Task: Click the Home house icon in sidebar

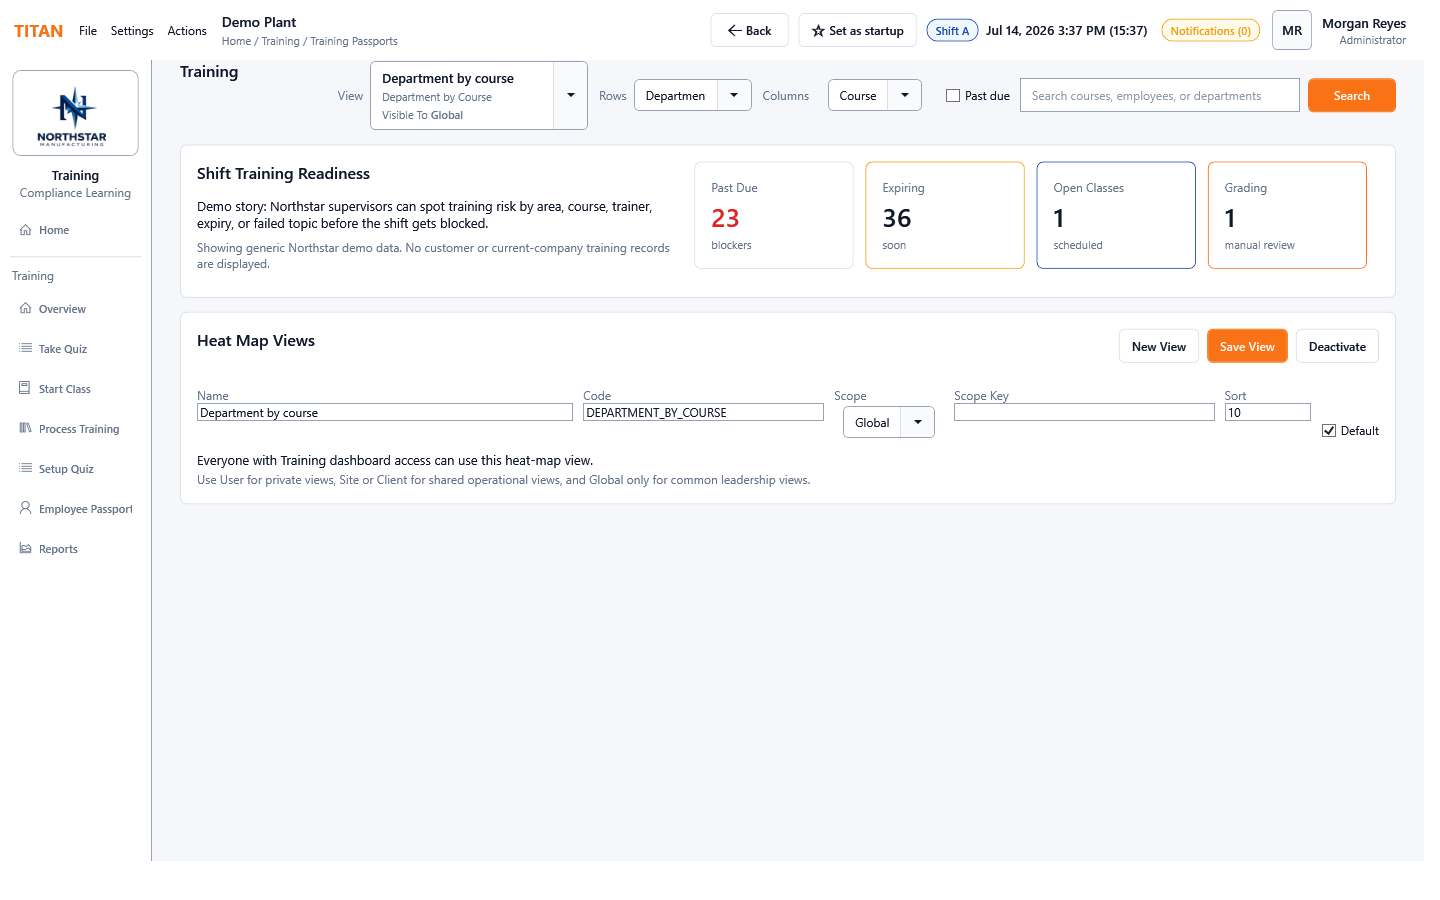Action: (26, 230)
